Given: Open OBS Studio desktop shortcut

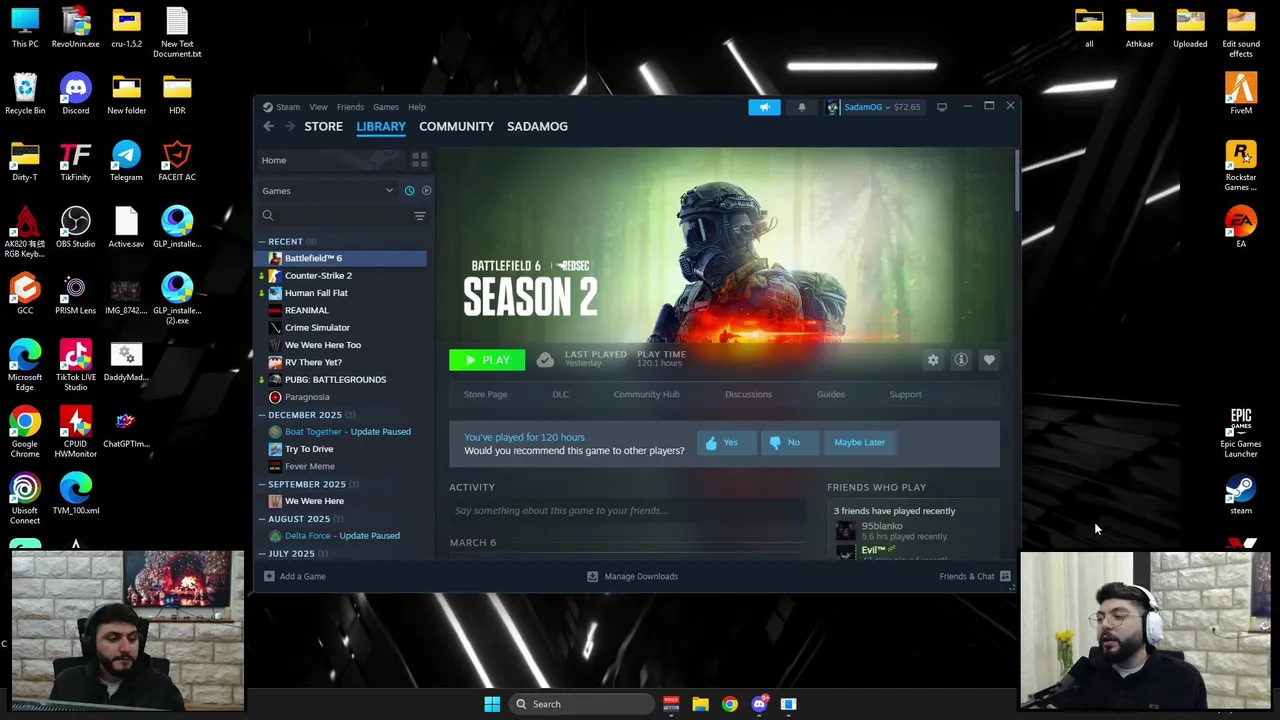Looking at the screenshot, I should coord(76,227).
